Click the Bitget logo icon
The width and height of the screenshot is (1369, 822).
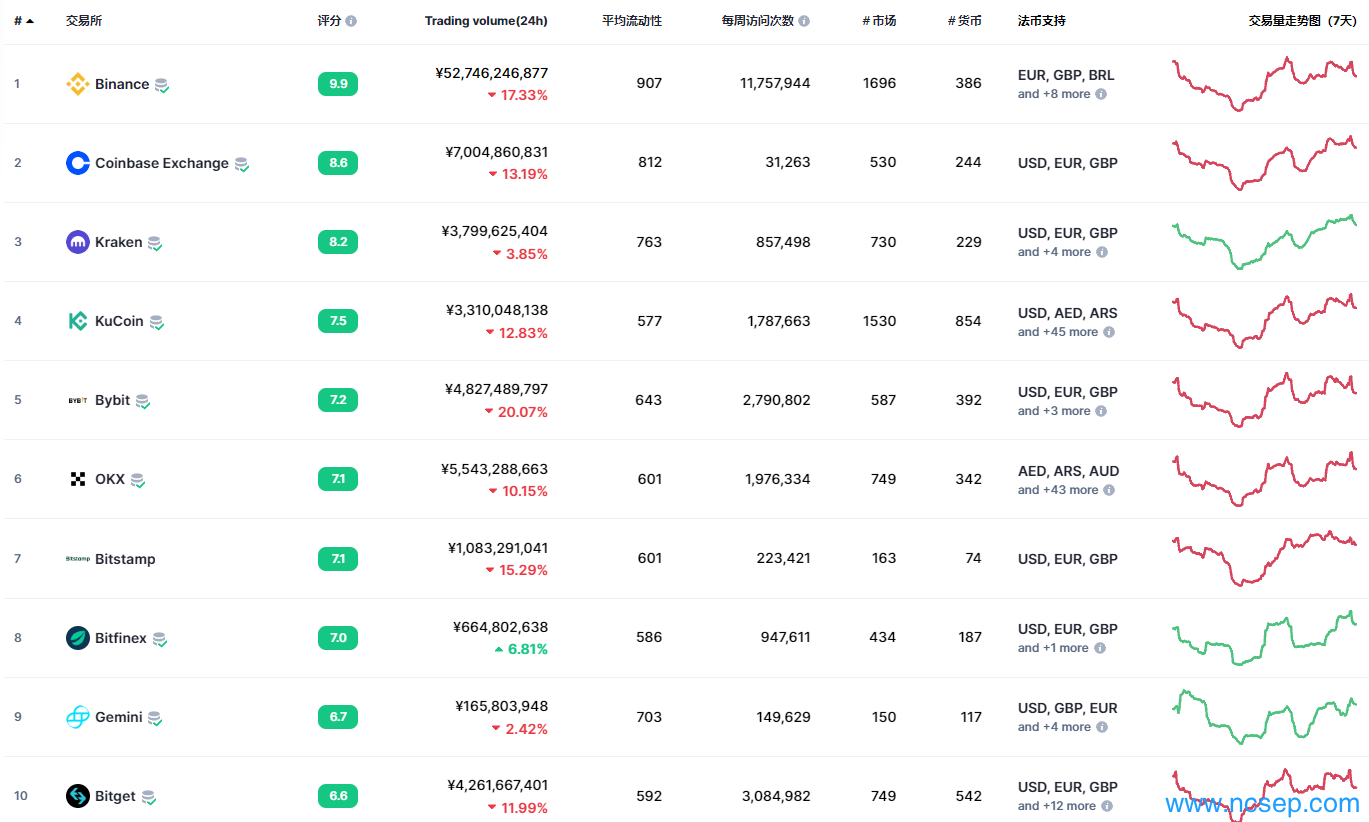pyautogui.click(x=78, y=796)
